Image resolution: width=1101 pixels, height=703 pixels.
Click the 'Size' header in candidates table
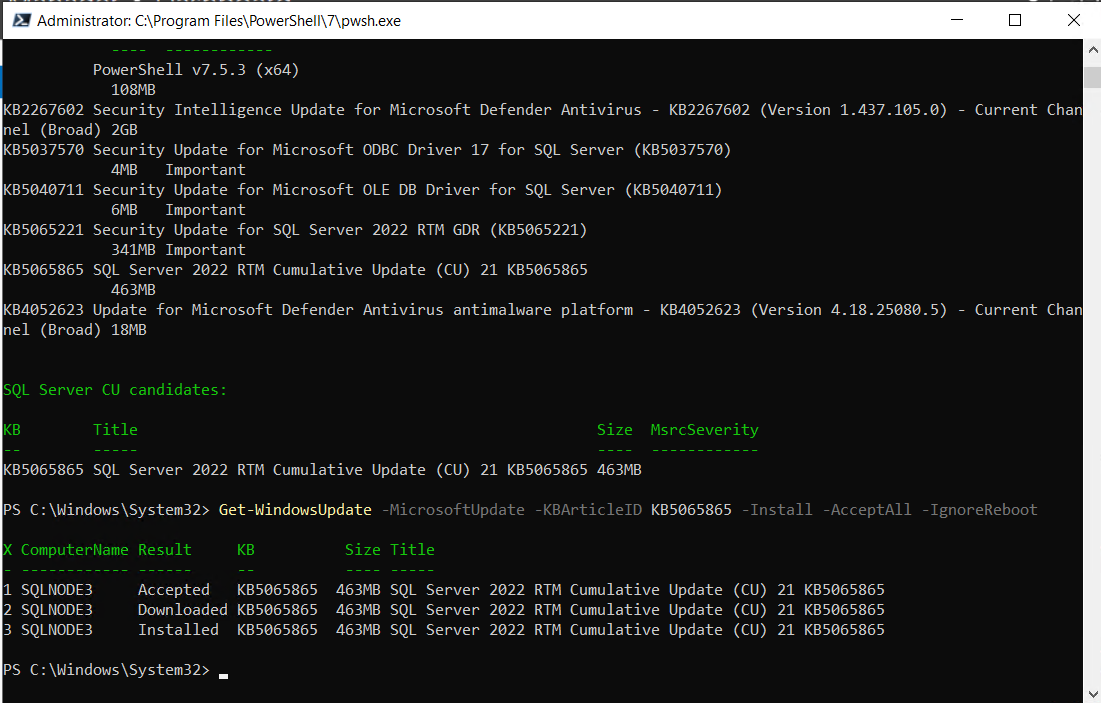(x=614, y=430)
